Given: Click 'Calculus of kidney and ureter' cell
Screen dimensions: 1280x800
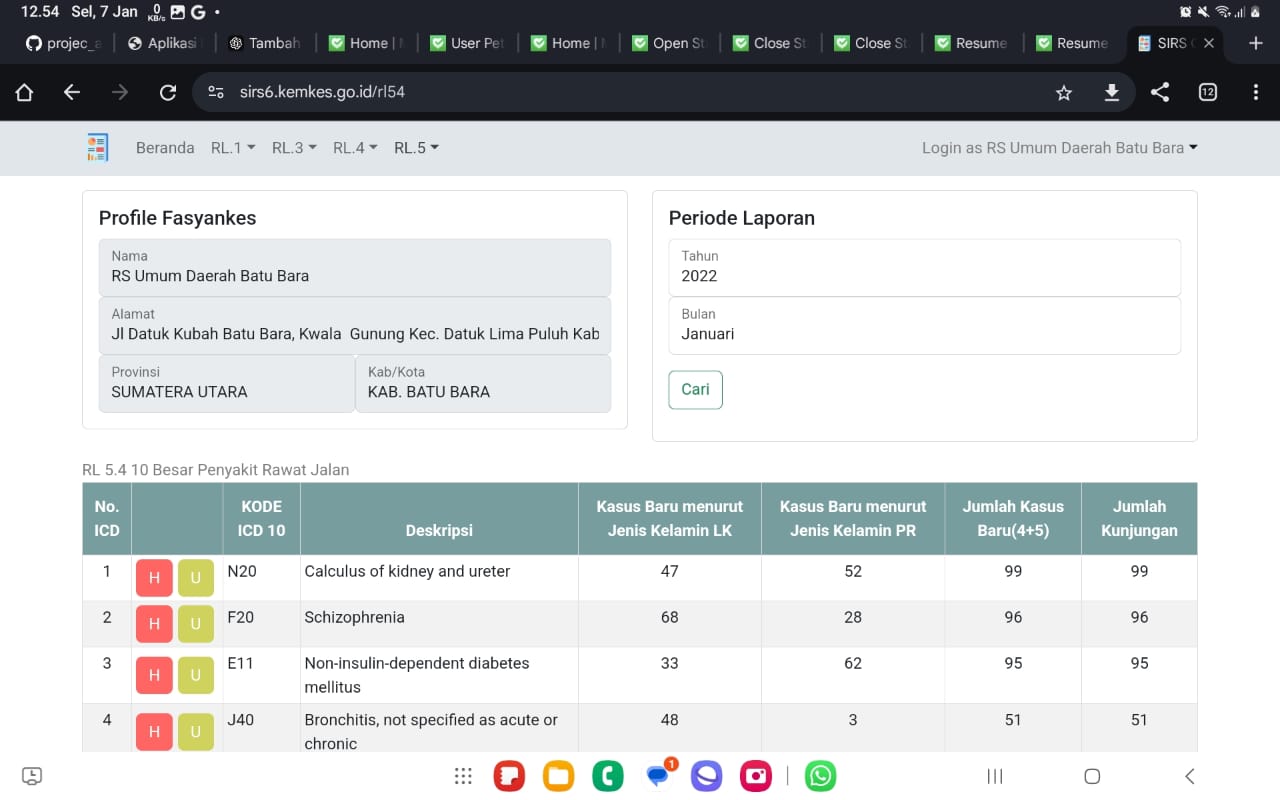Looking at the screenshot, I should point(439,578).
